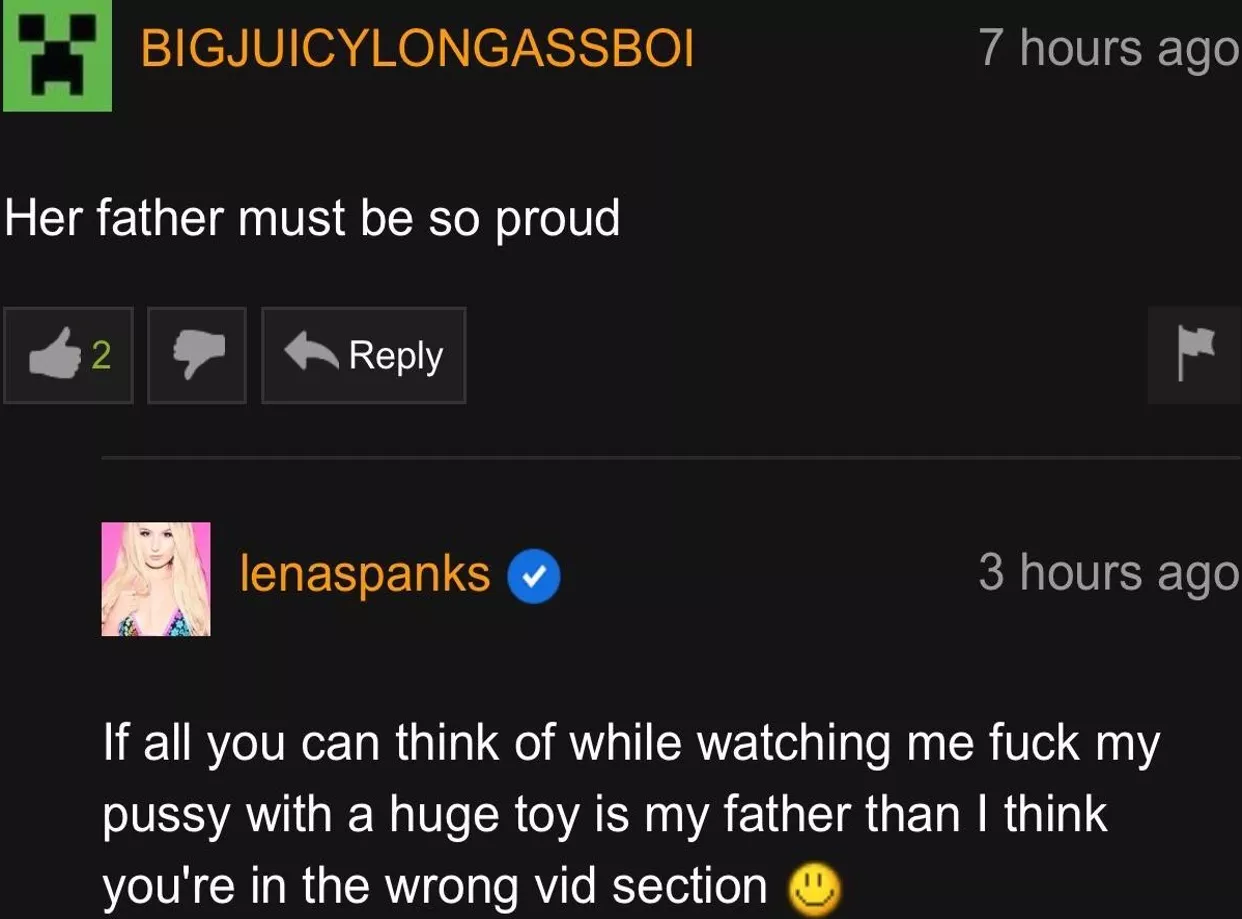The image size is (1242, 919).
Task: Flag the first comment as inappropriate
Action: pos(1195,355)
